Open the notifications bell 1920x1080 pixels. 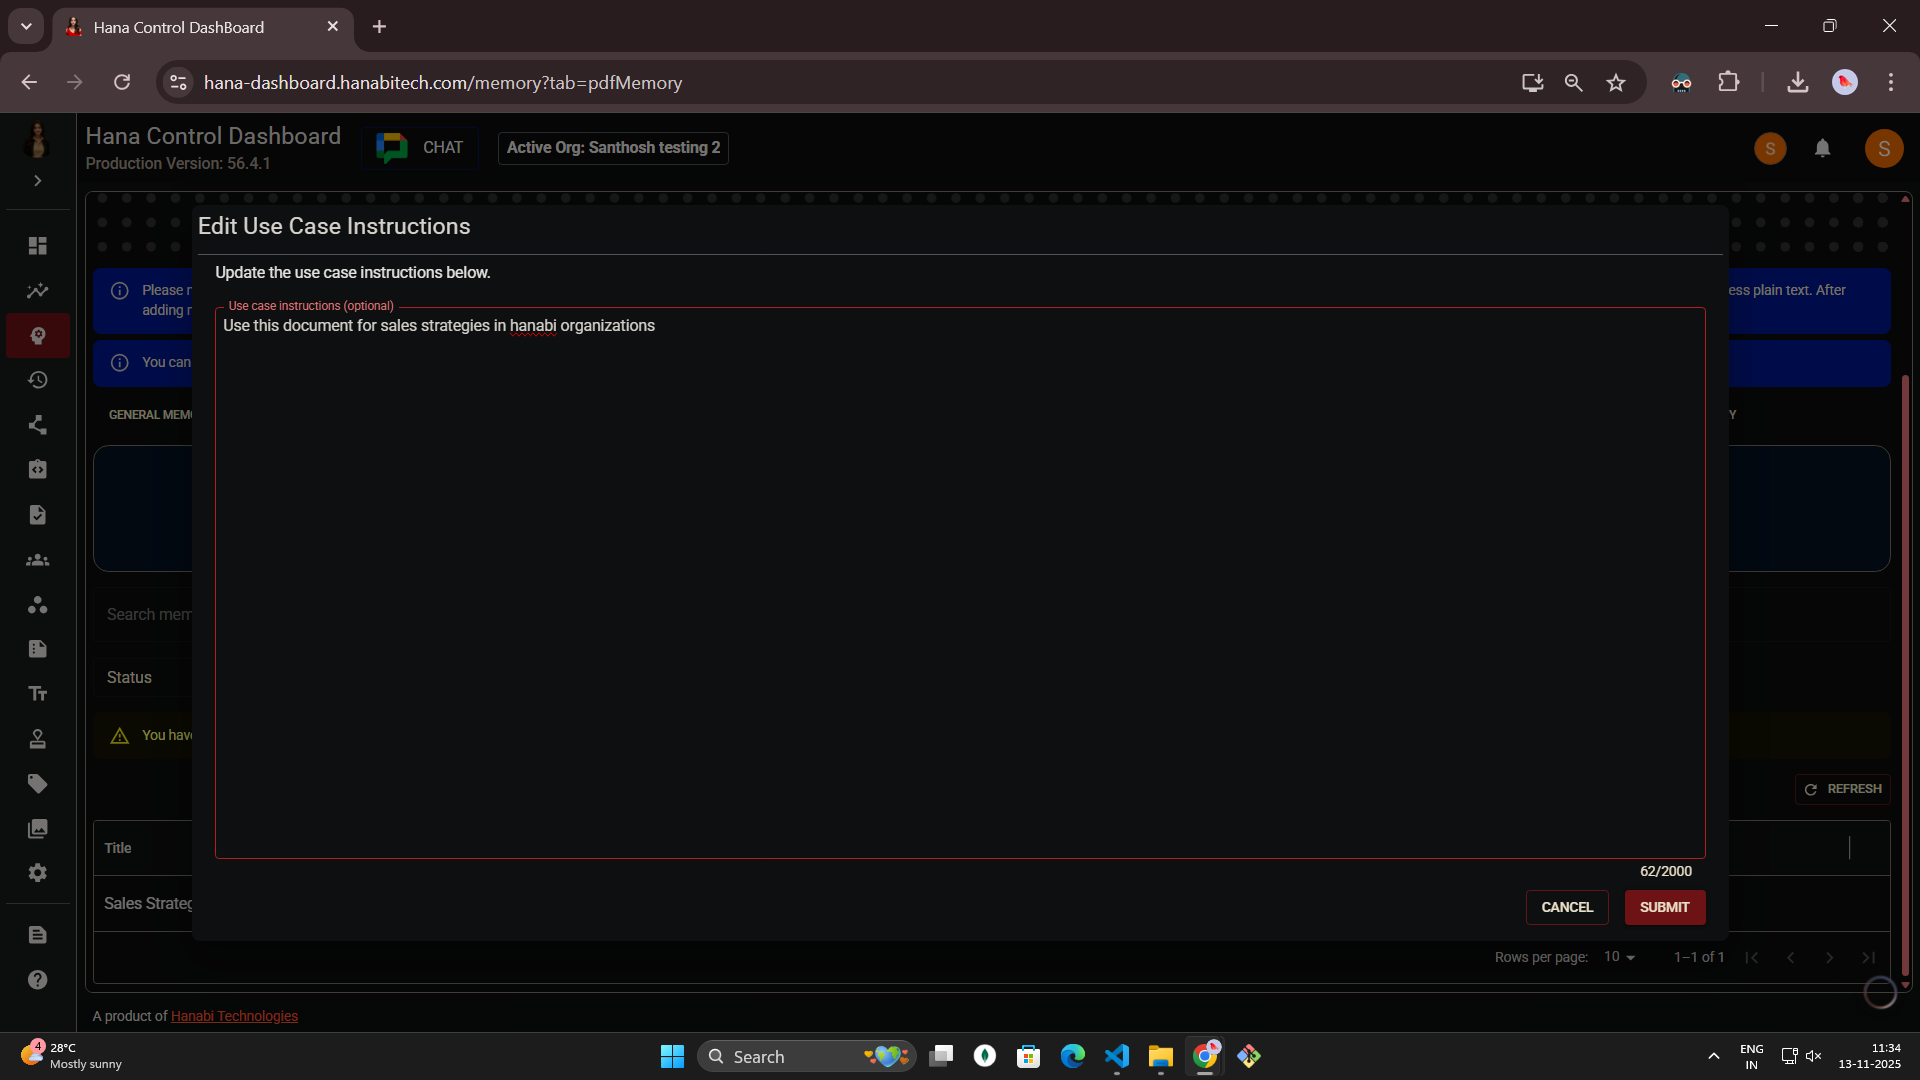coord(1822,147)
